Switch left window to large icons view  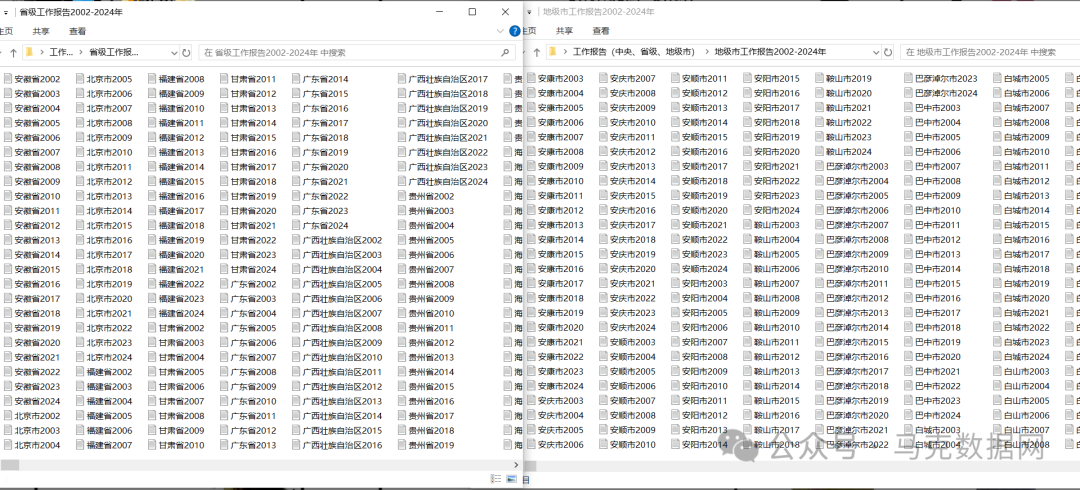pyautogui.click(x=512, y=478)
